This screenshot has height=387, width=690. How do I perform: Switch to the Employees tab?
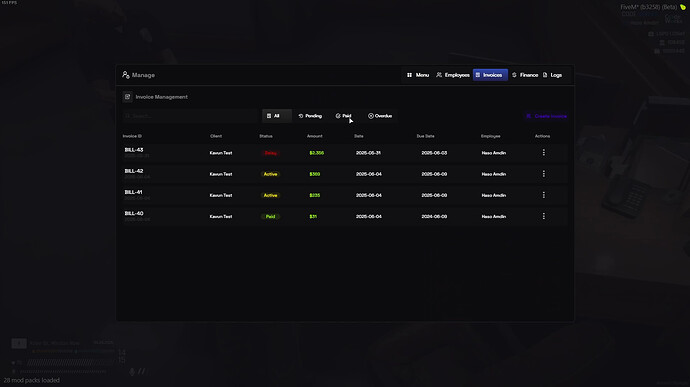tap(453, 75)
